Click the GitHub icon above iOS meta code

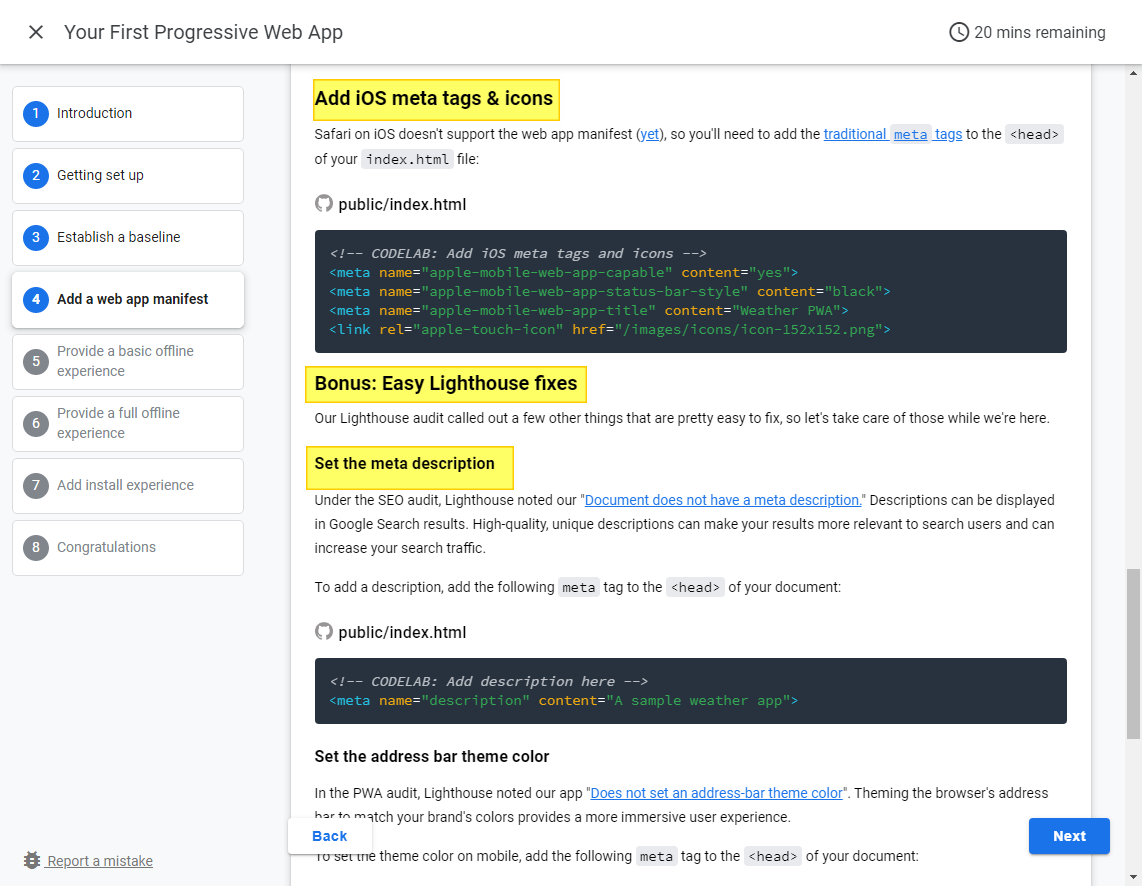pyautogui.click(x=323, y=204)
